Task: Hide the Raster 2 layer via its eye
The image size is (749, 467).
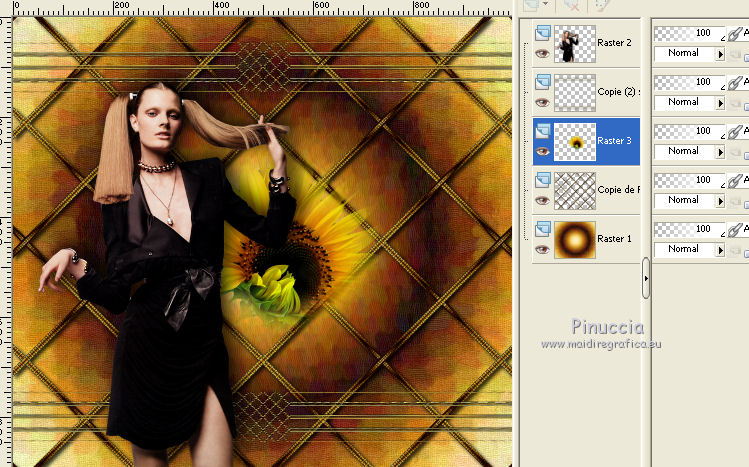Action: (x=542, y=53)
